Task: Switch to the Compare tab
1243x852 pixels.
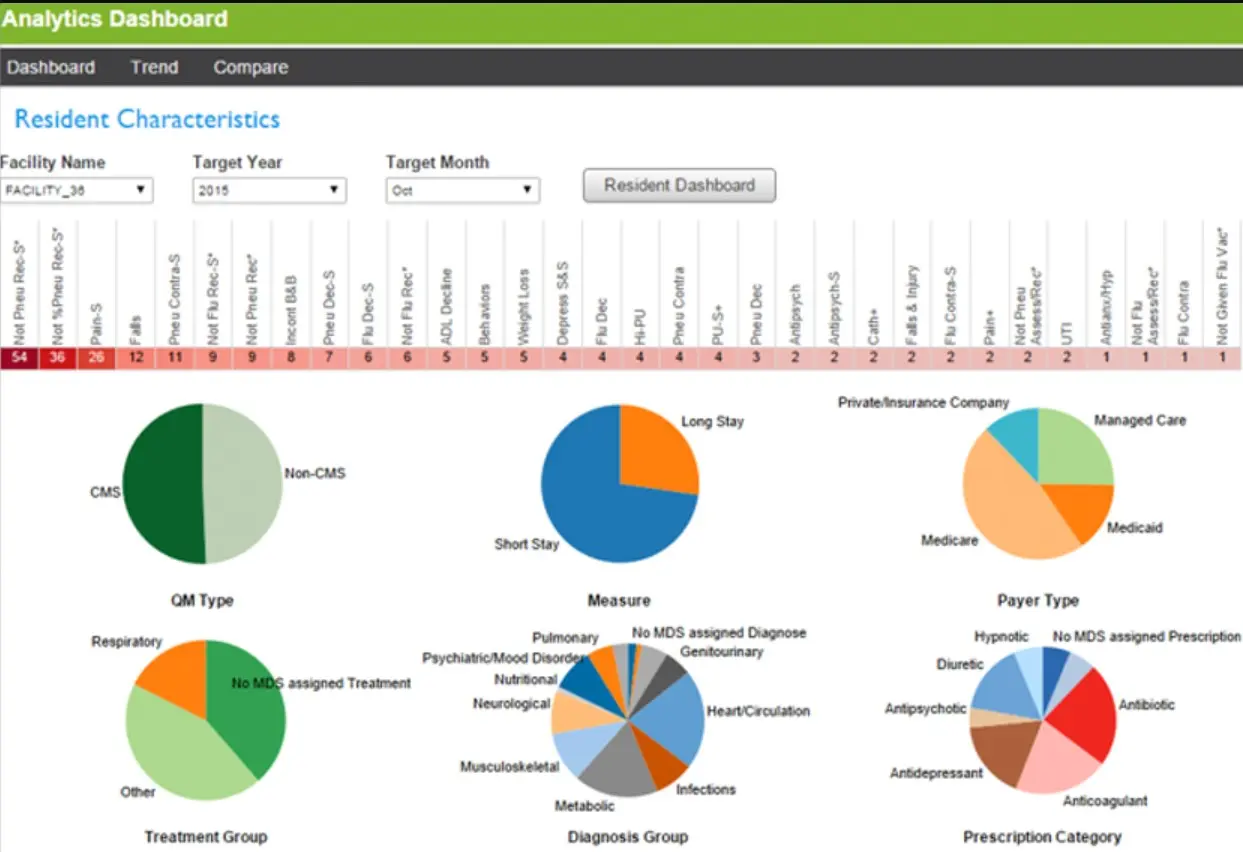Action: click(249, 67)
